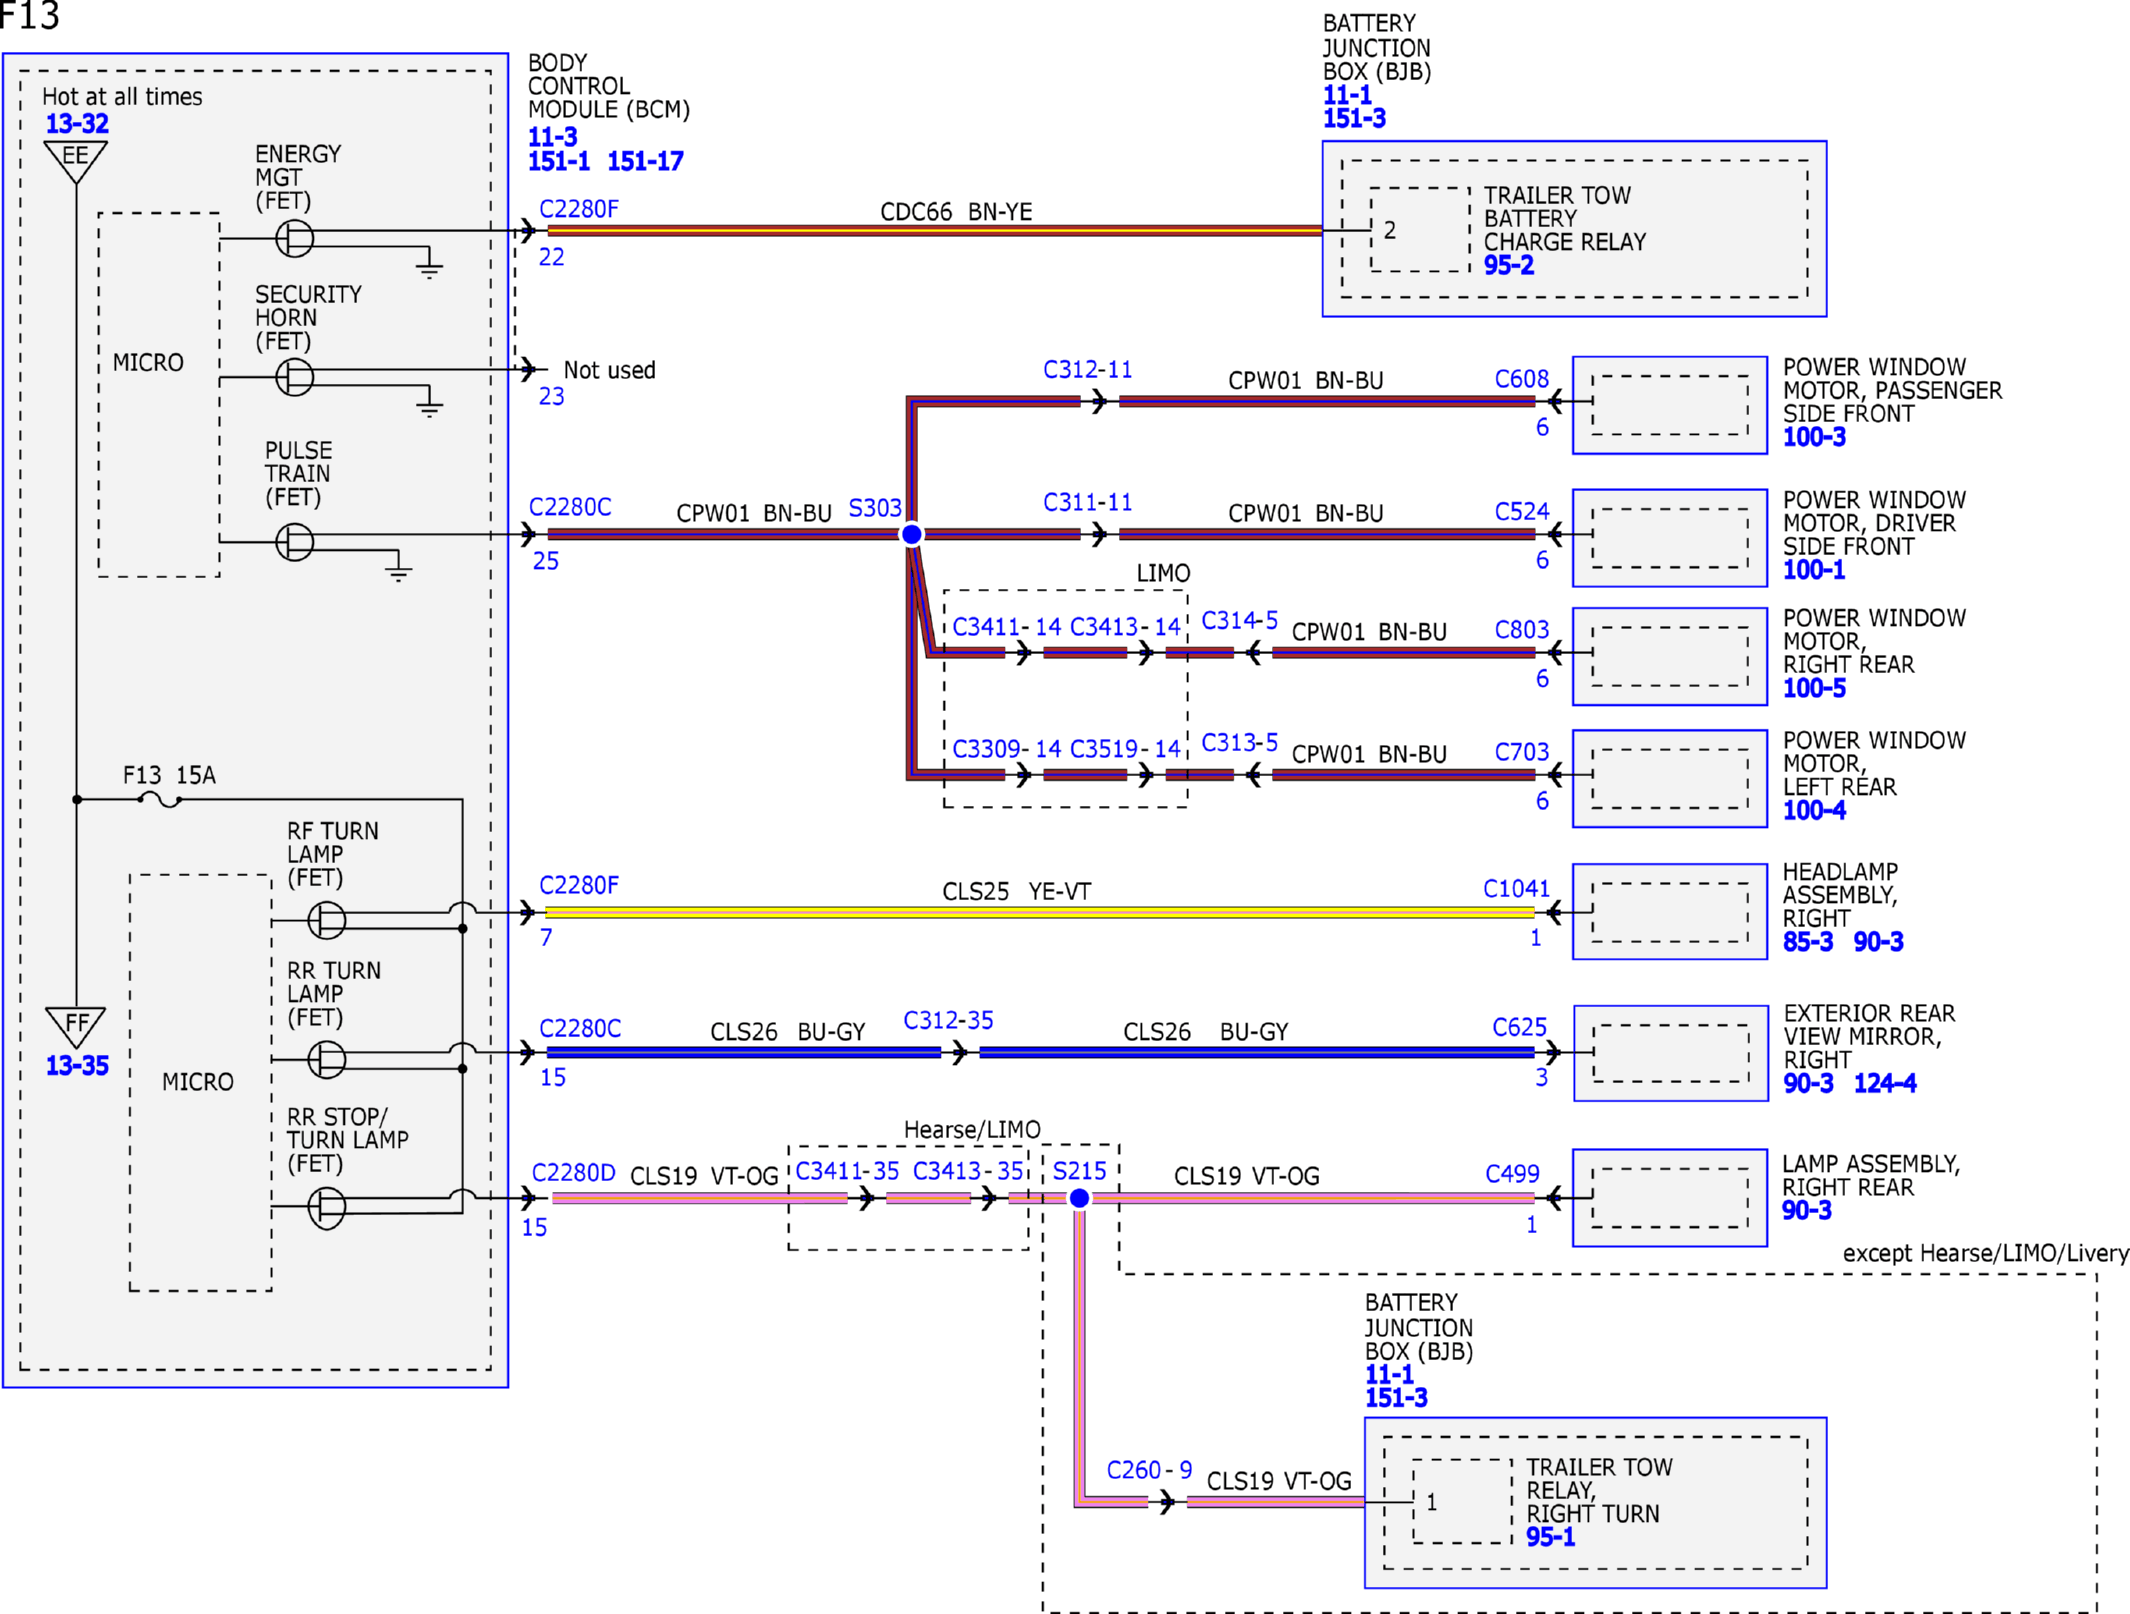Screen dimensions: 2130x1614
Task: Follow the BCM 11-3 reference link
Action: (553, 137)
